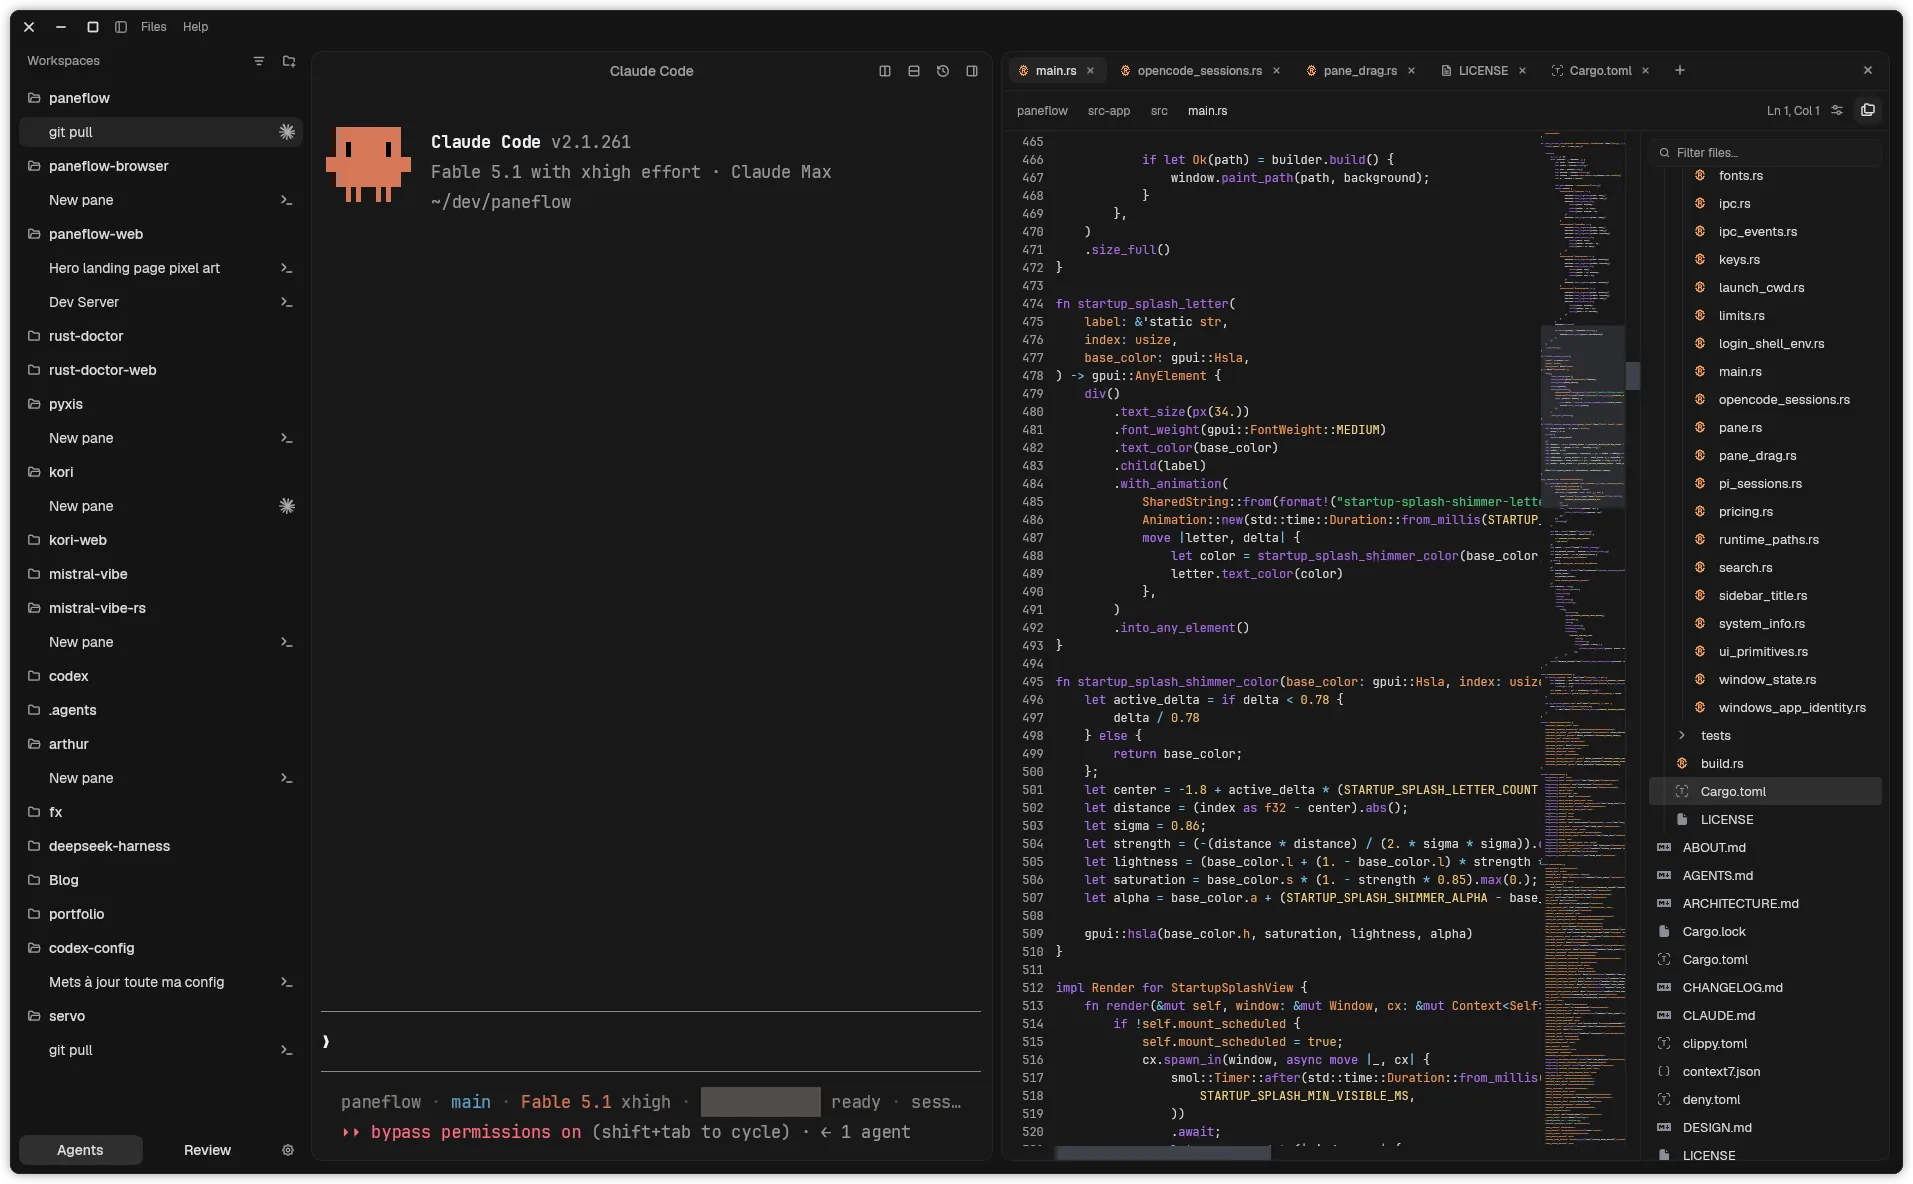Click the Ln 1, Col 1 position indicator

click(1793, 111)
